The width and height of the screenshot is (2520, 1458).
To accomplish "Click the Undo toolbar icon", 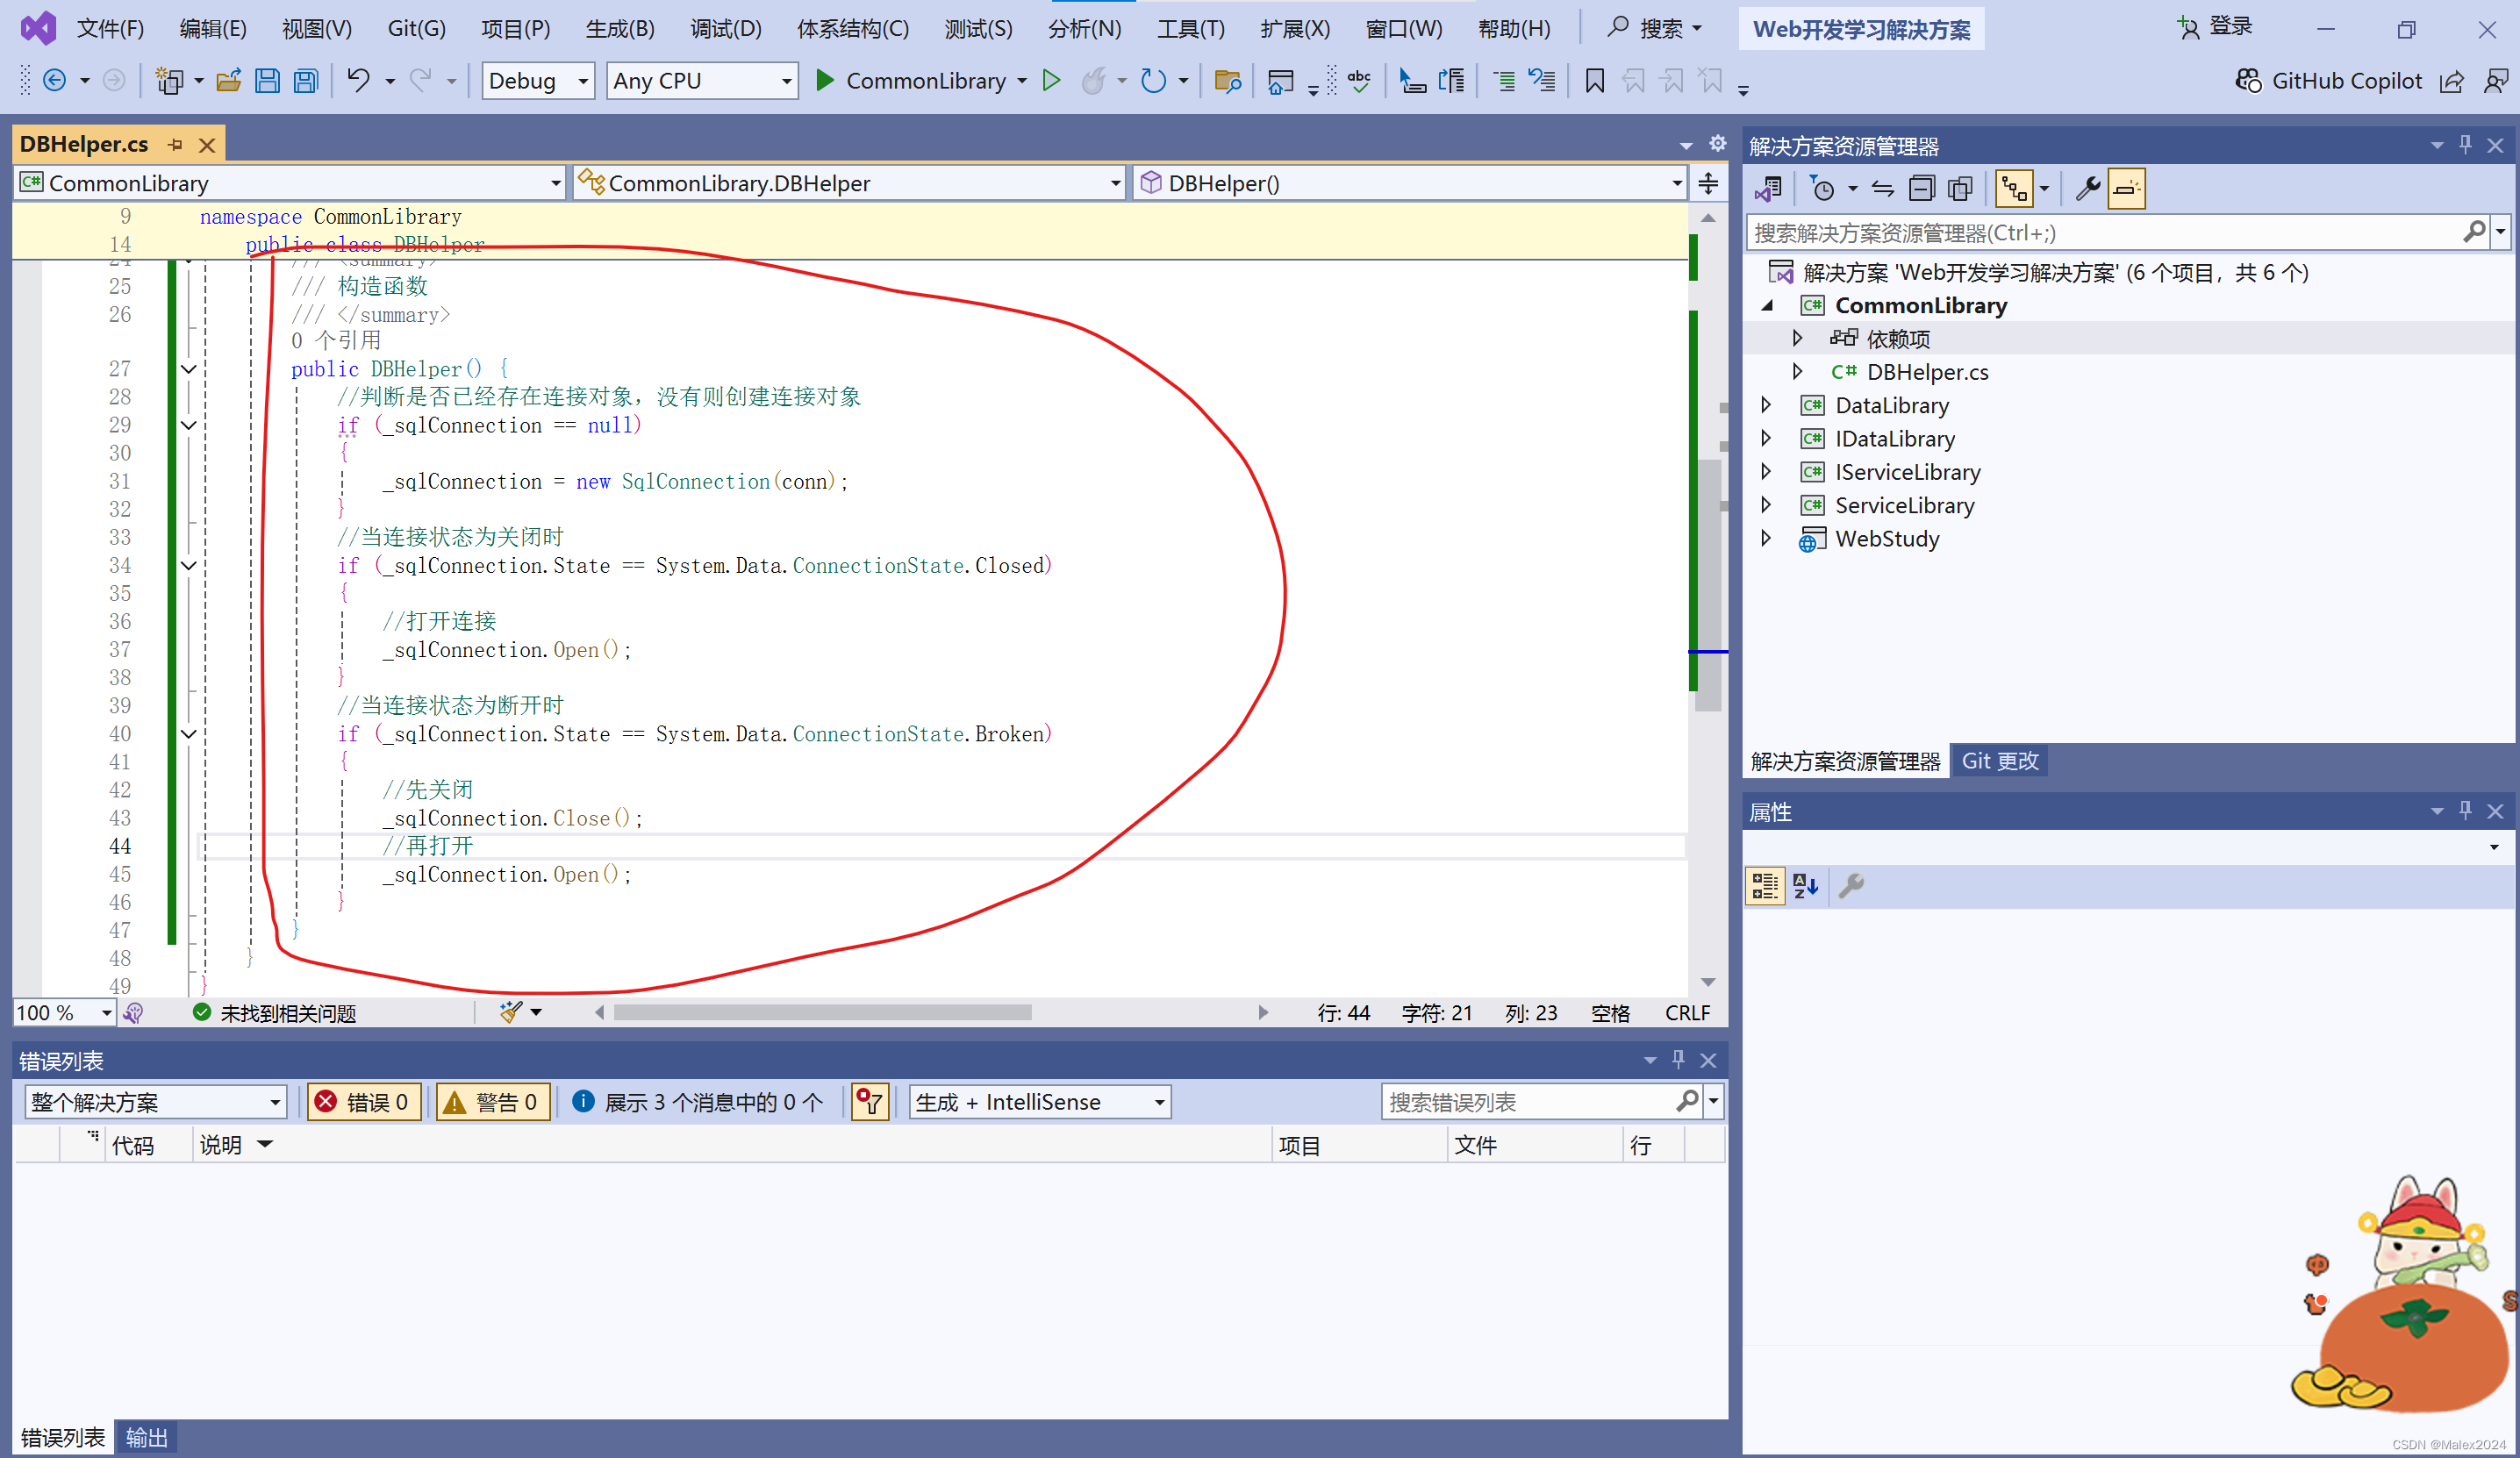I will coord(357,81).
